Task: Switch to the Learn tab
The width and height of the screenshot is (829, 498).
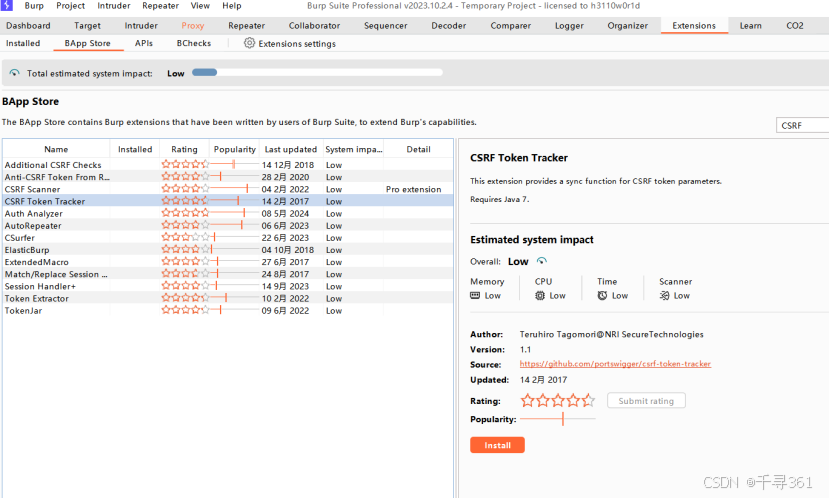Action: pos(750,25)
